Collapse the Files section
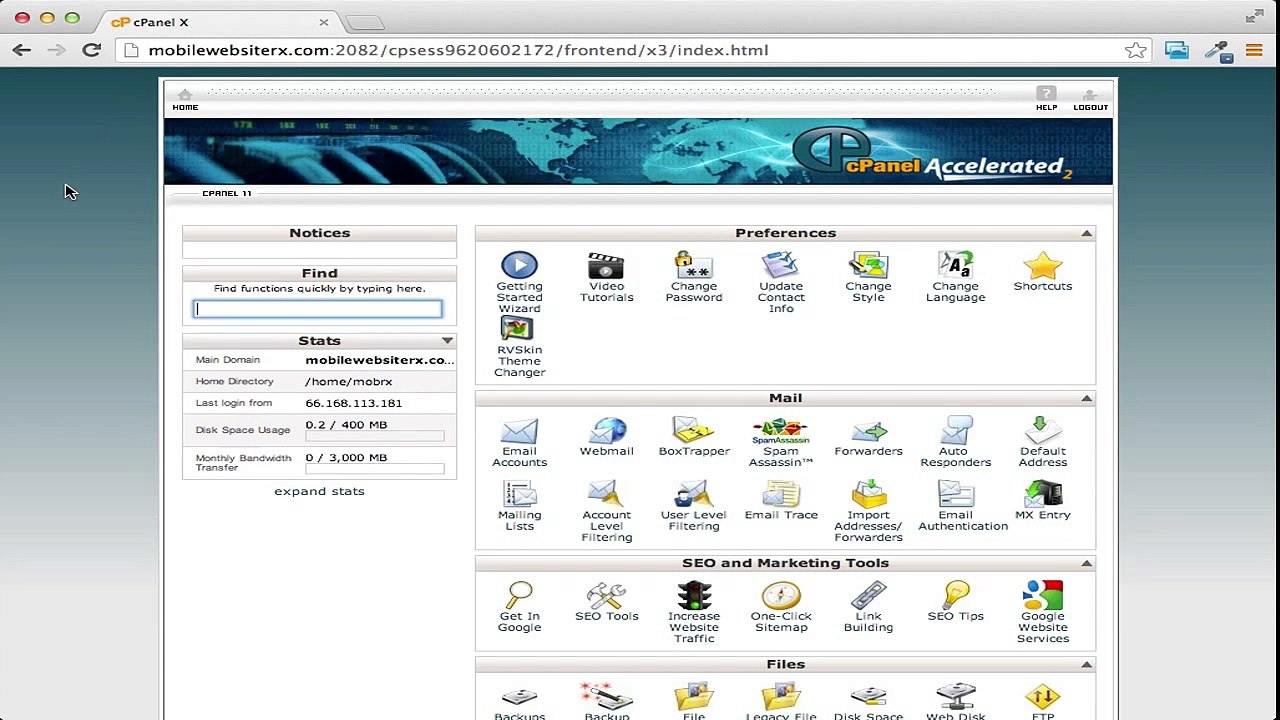1280x720 pixels. pyautogui.click(x=1086, y=664)
